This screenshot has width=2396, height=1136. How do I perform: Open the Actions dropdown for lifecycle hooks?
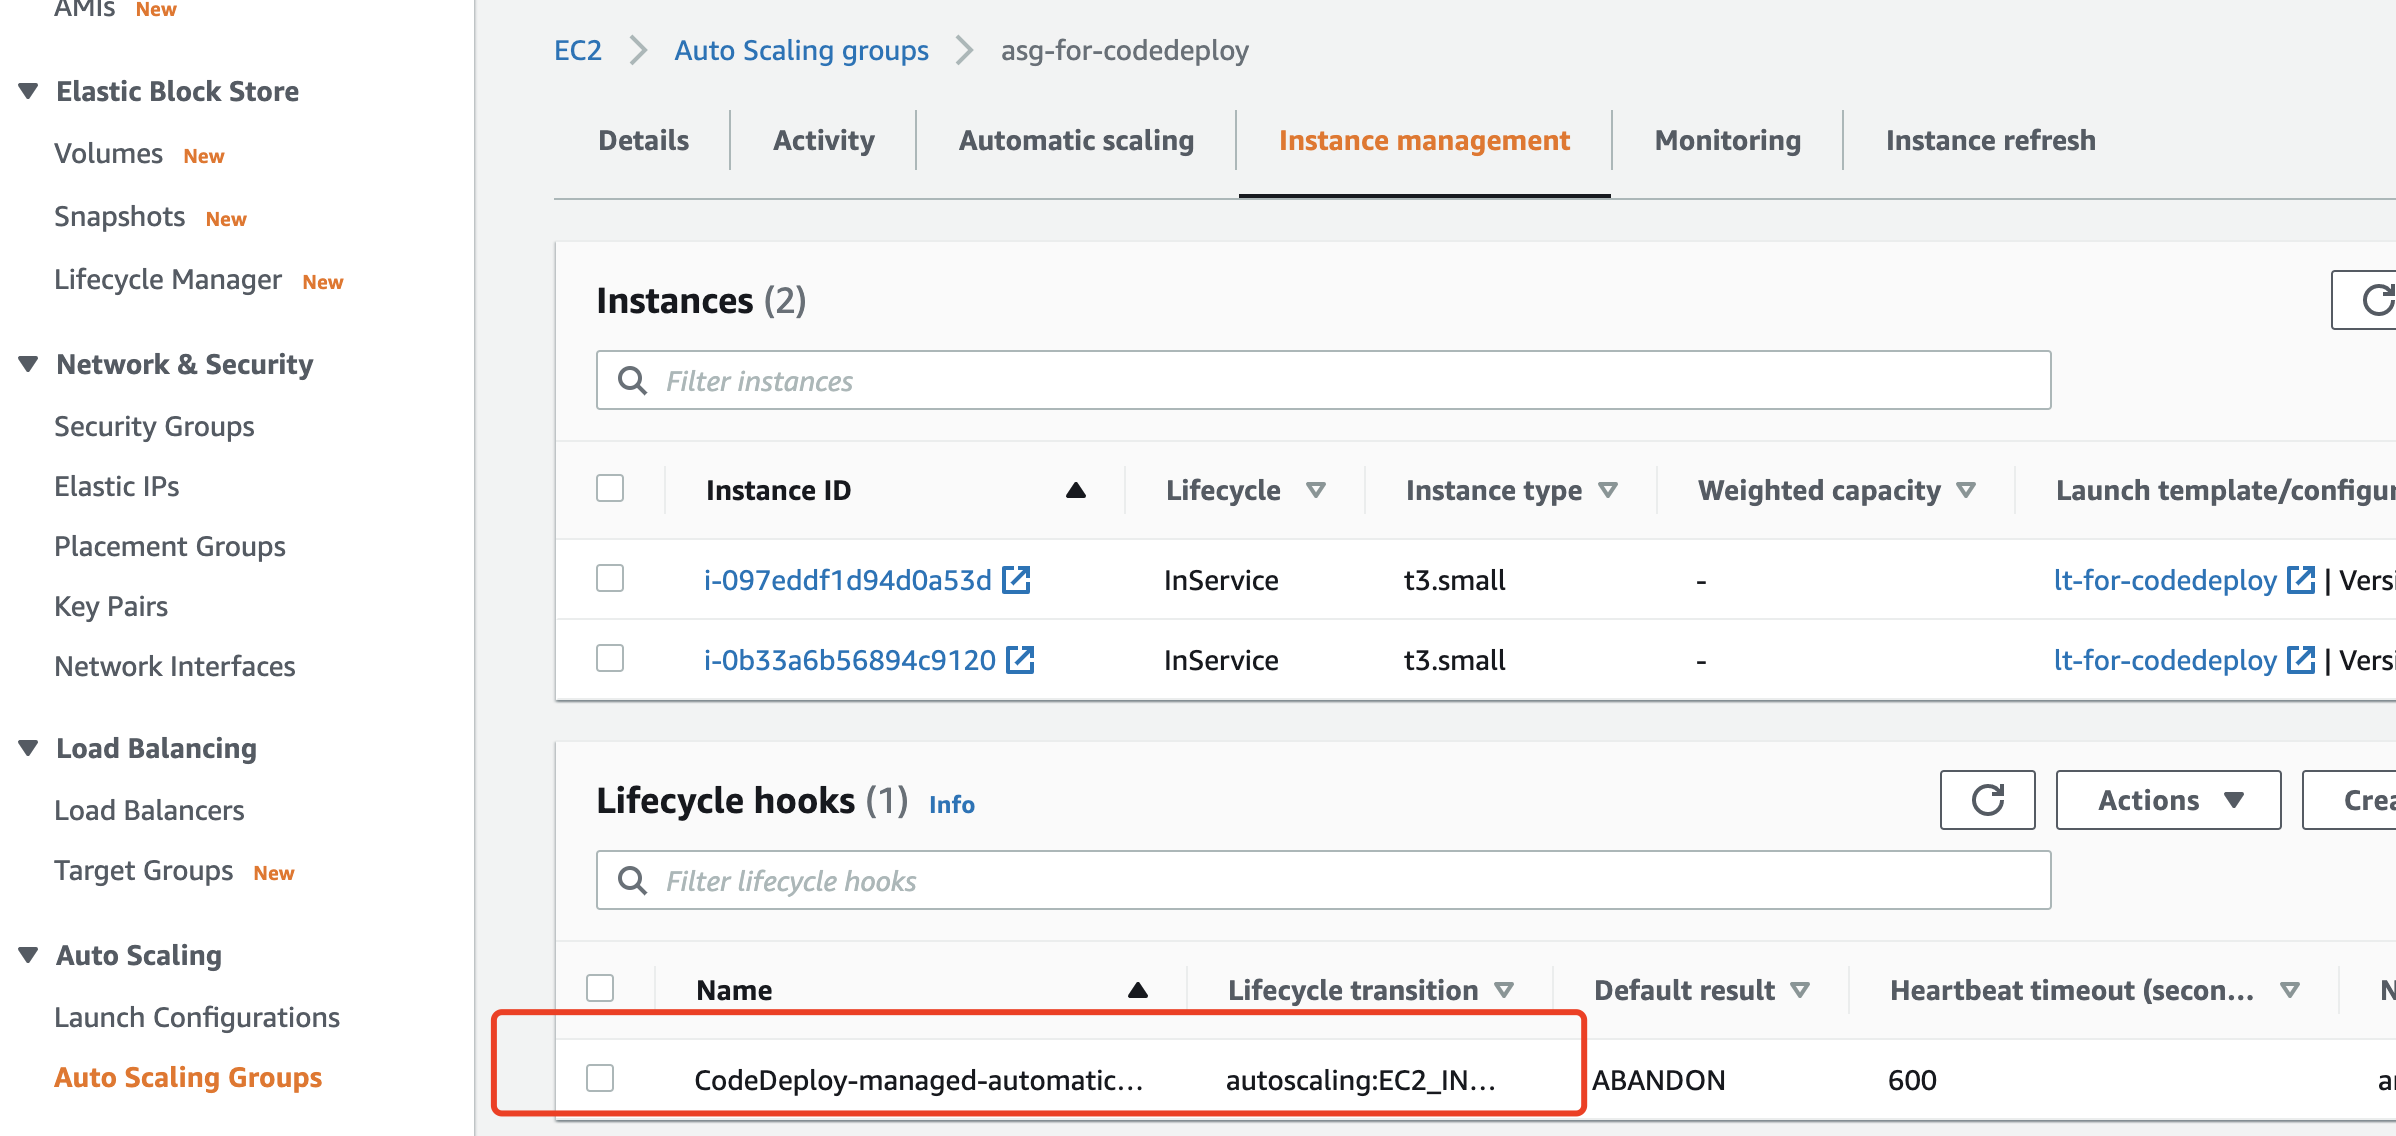tap(2168, 800)
